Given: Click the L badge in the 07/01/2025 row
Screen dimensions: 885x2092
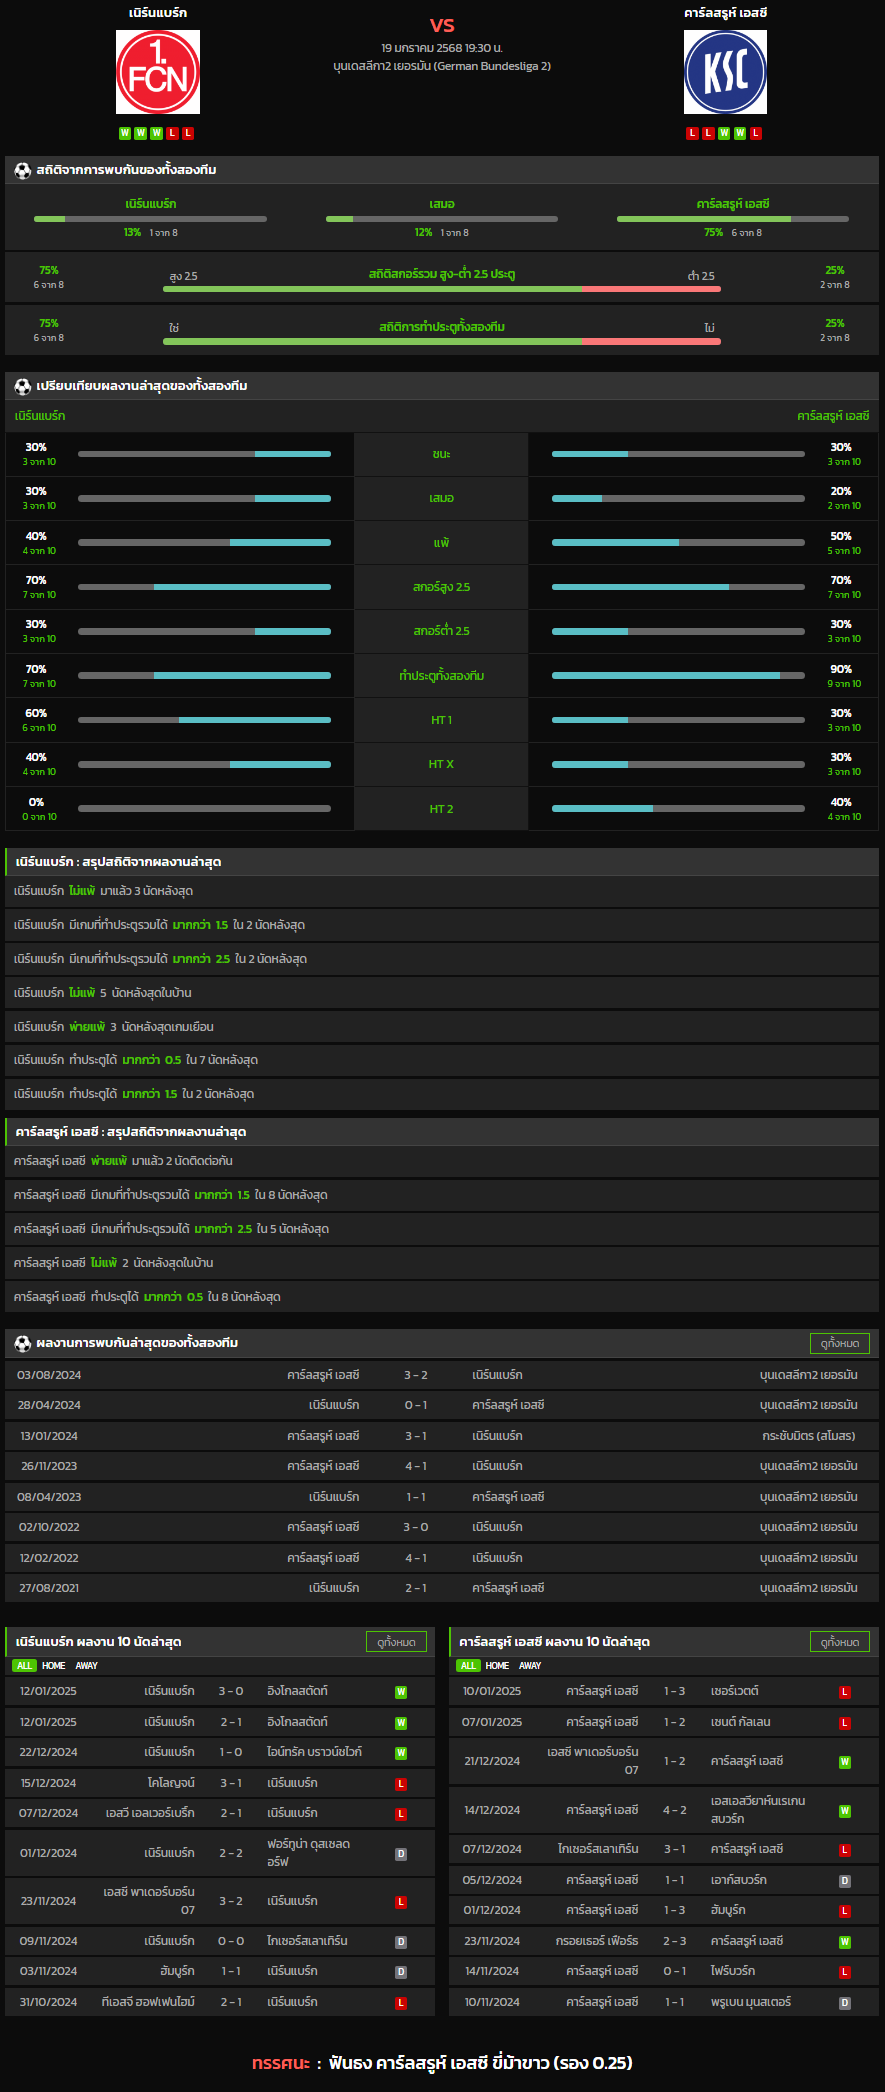Looking at the screenshot, I should pyautogui.click(x=845, y=1723).
